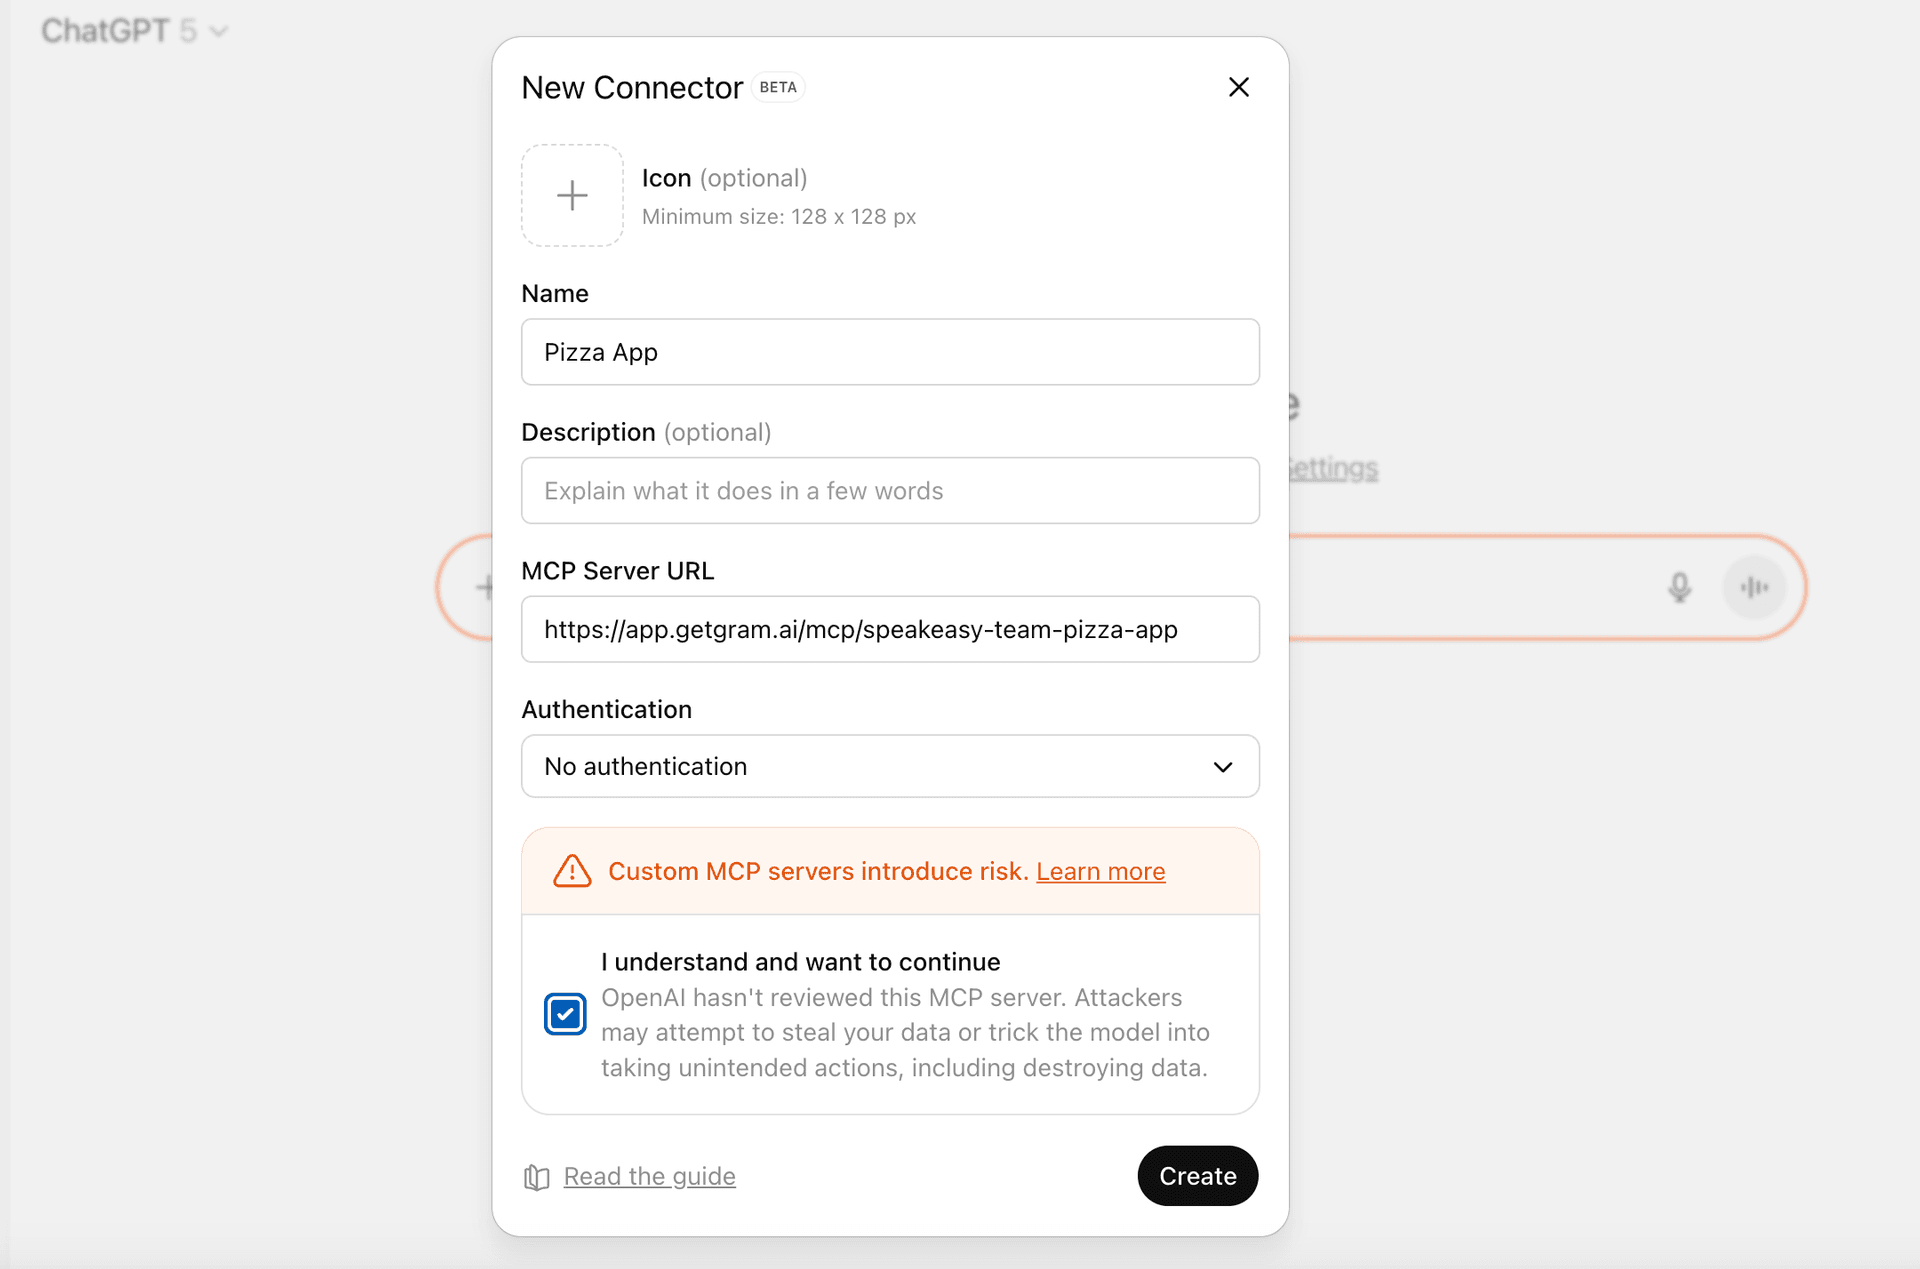This screenshot has height=1269, width=1920.
Task: Open voice mode via the waveform icon
Action: (x=1754, y=588)
